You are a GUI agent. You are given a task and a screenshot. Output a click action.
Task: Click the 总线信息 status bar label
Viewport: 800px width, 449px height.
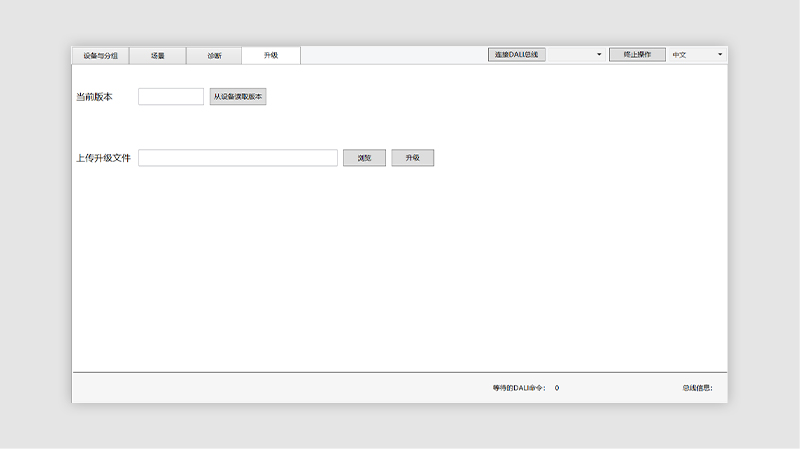[x=697, y=388]
